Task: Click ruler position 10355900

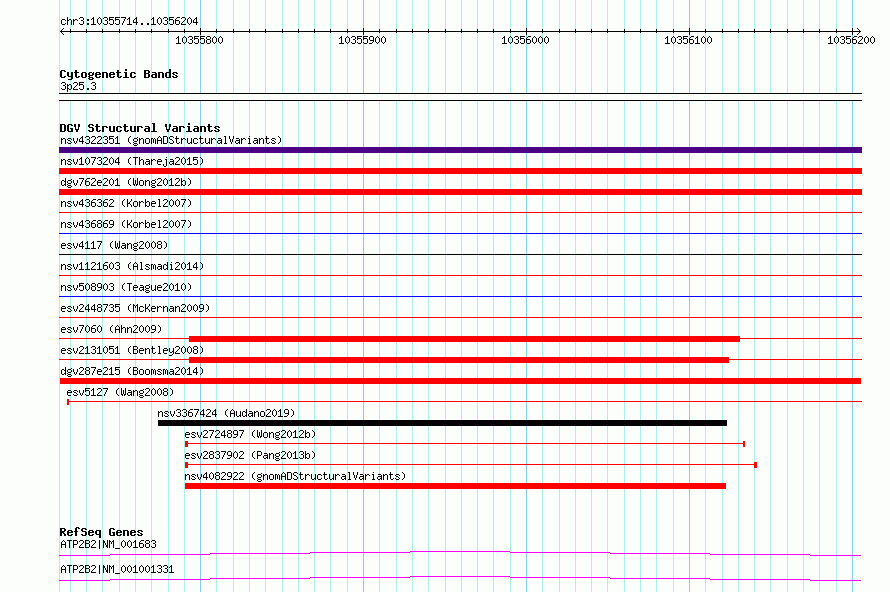Action: click(x=362, y=40)
